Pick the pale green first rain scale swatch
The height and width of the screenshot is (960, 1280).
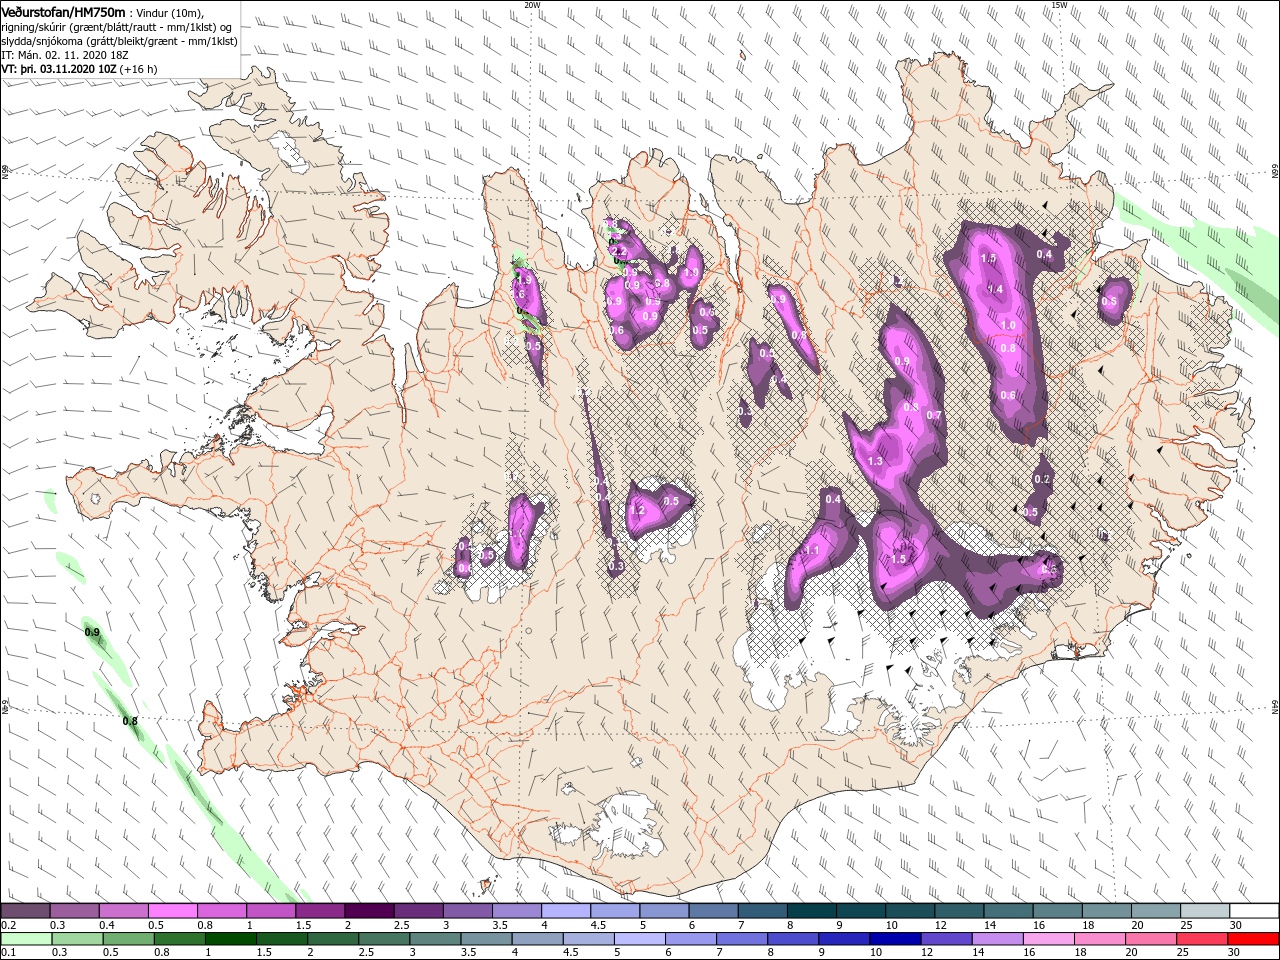pos(25,939)
